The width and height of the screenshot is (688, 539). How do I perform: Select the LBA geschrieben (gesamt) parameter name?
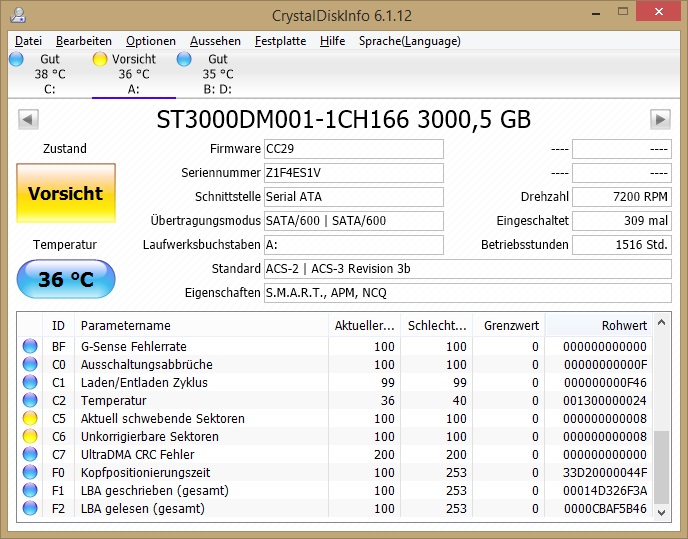154,491
